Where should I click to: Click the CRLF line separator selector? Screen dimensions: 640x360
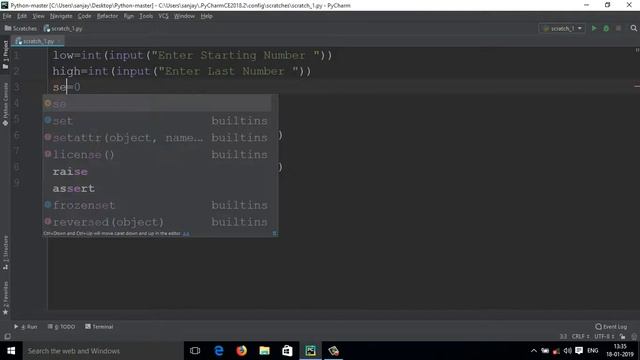580,337
